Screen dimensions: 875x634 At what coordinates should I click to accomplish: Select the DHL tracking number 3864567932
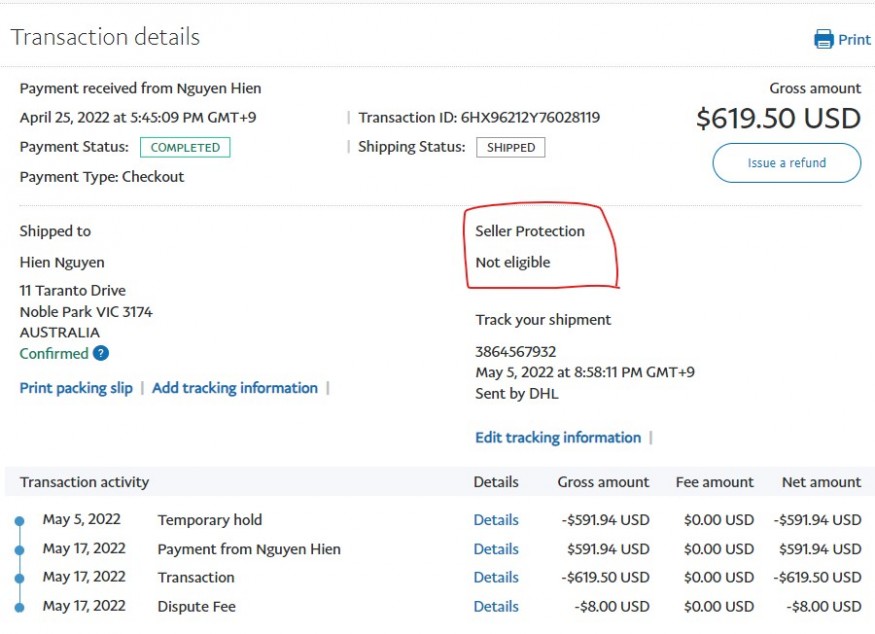[x=516, y=352]
